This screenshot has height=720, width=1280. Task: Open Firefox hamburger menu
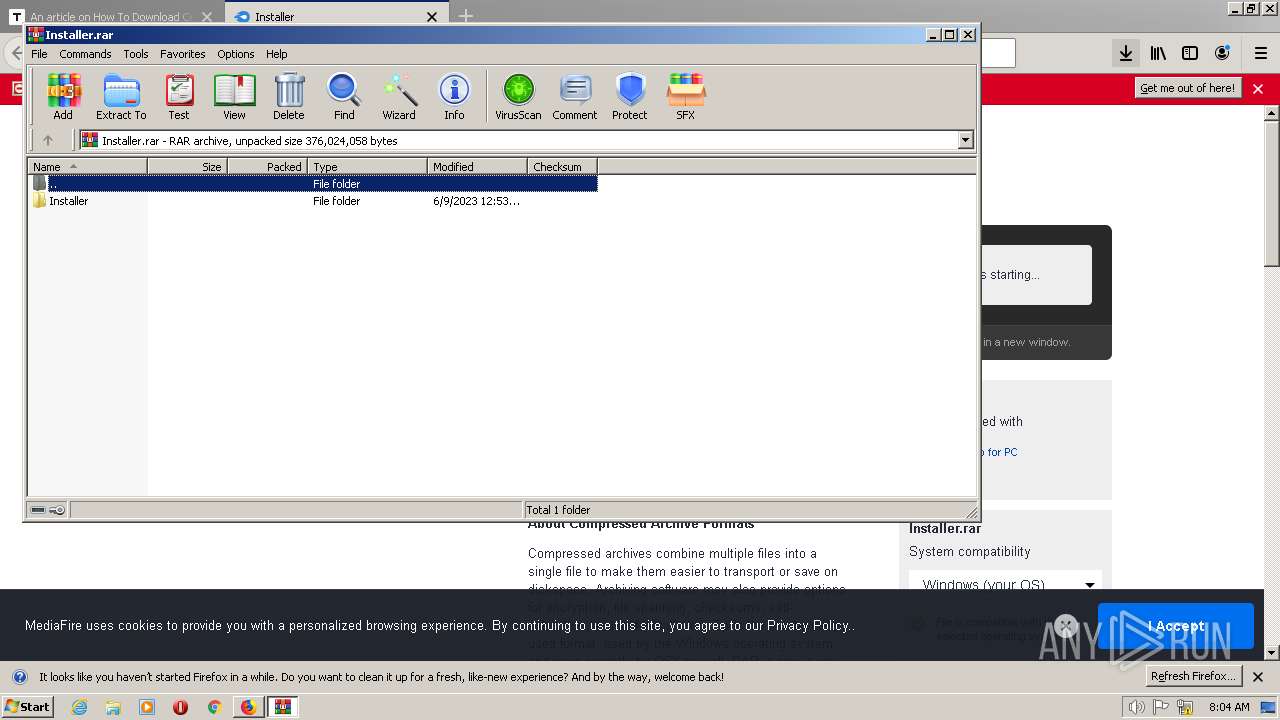tap(1260, 53)
